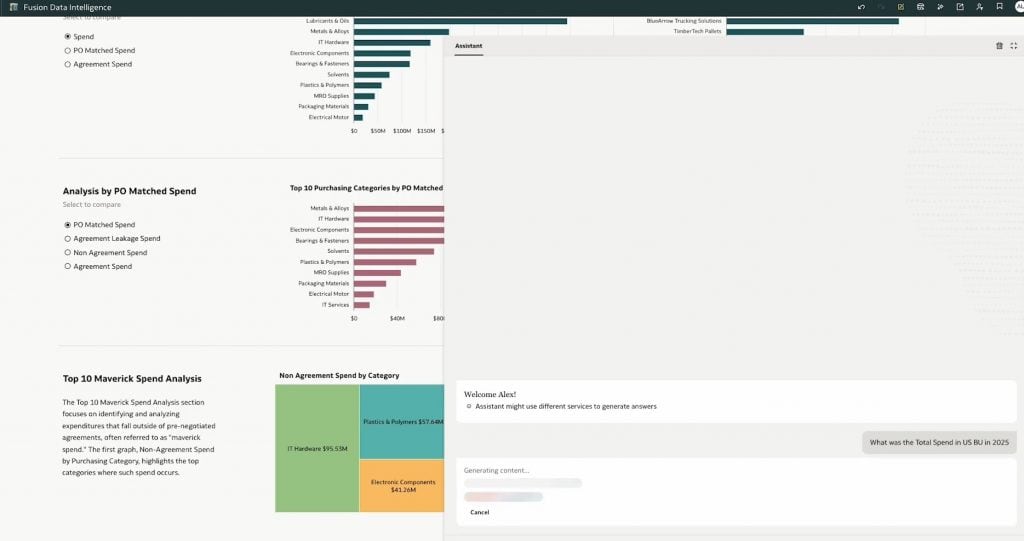Screen dimensions: 1024x541
Task: Click the bookmark icon in top bar
Action: pos(999,7)
